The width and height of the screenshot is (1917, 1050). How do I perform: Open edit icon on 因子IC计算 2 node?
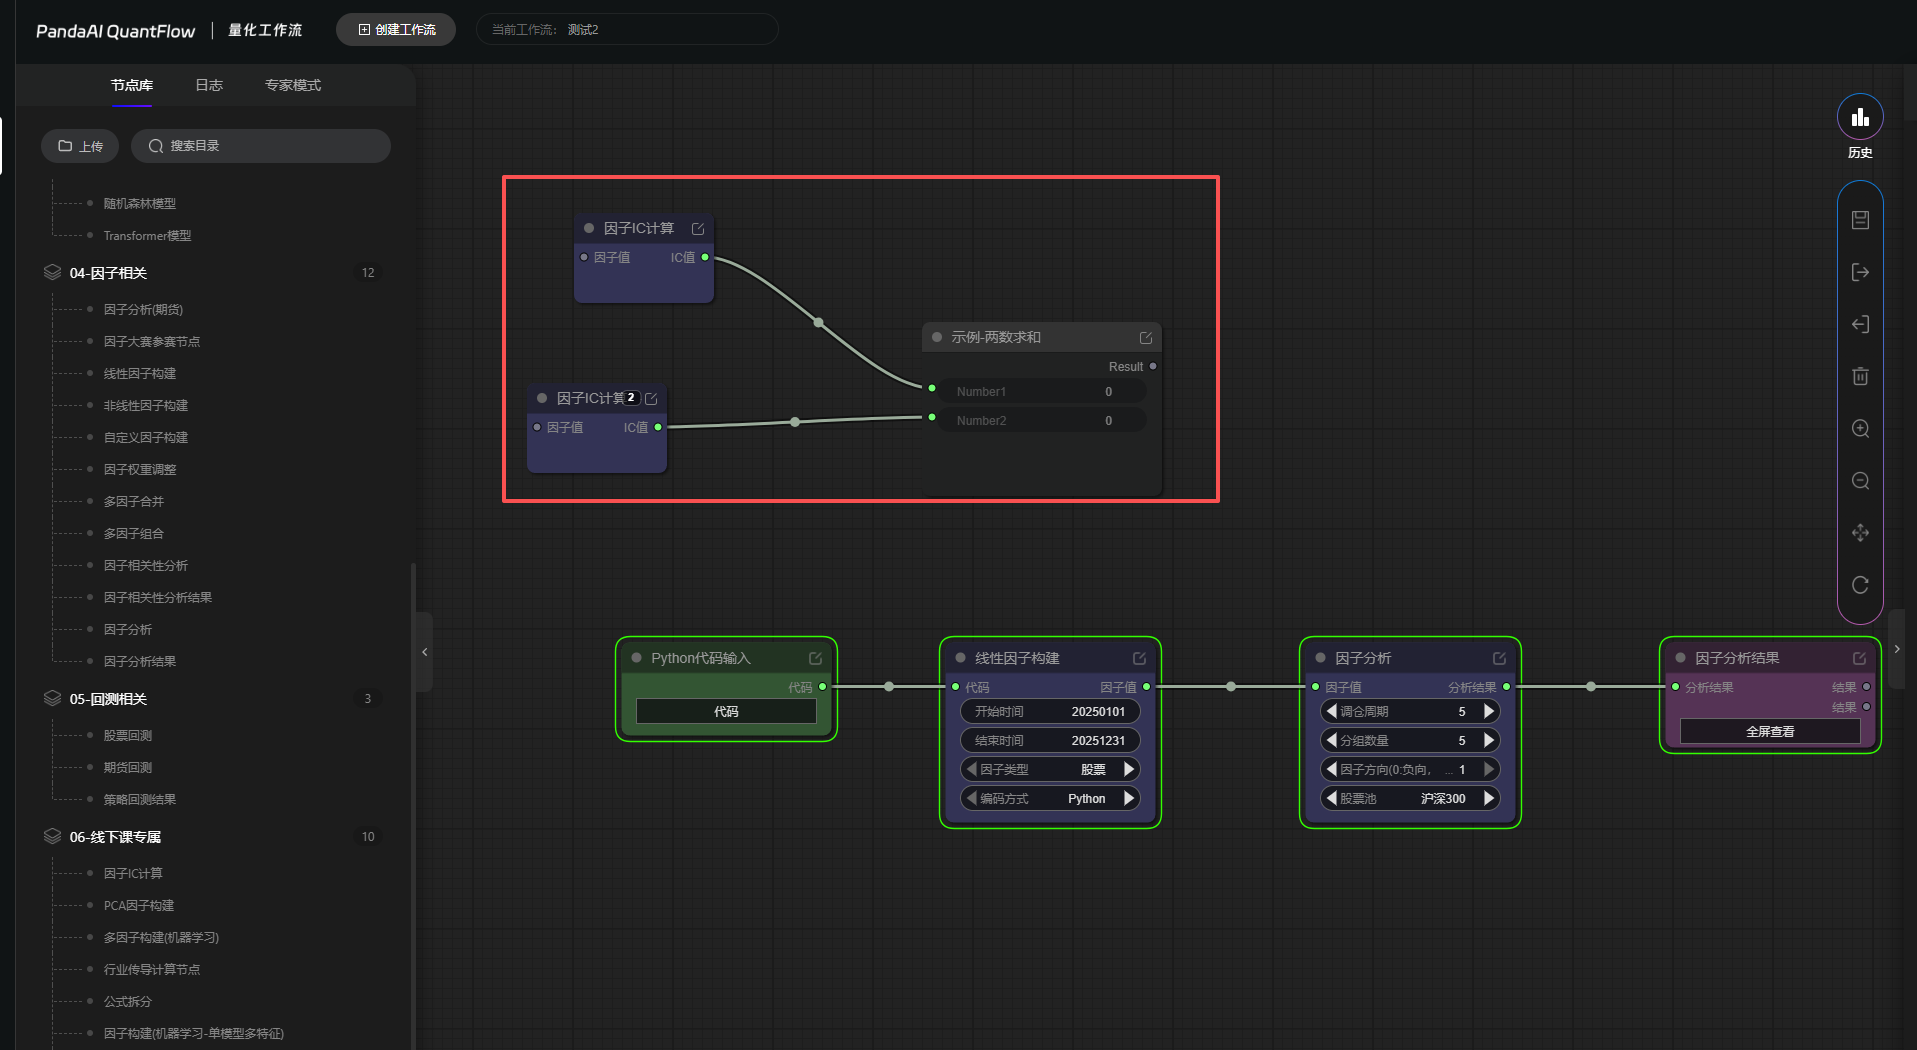click(651, 399)
